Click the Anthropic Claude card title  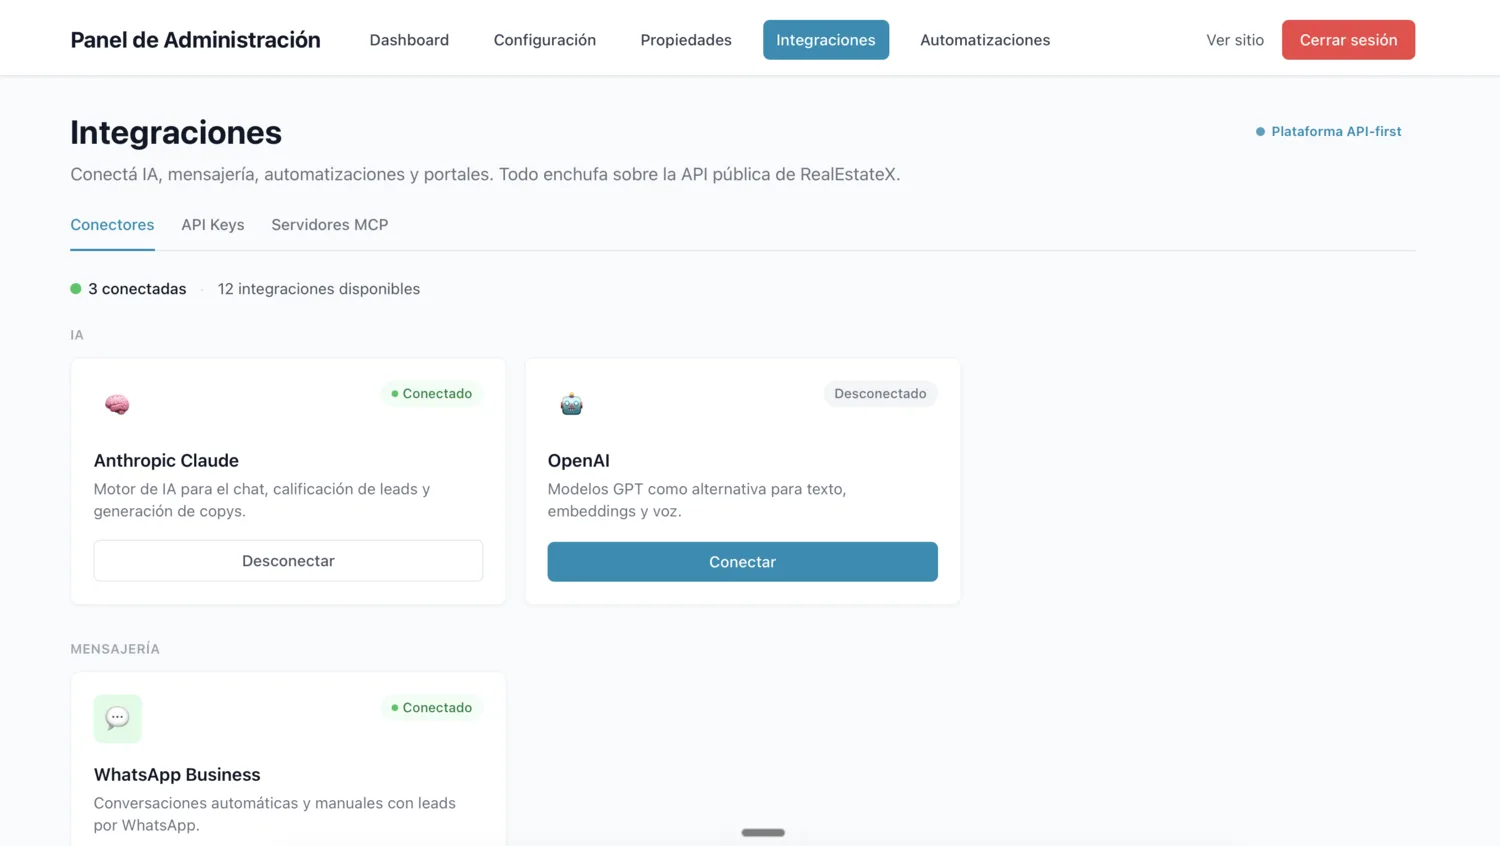166,461
